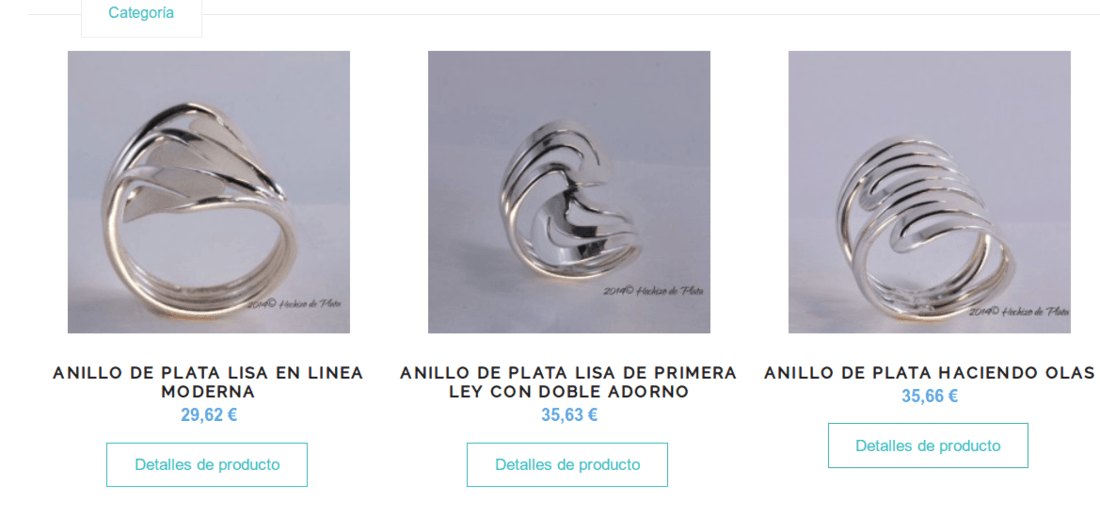Viewport: 1100px width, 518px height.
Task: Select the wave-making silver ring picture
Action: point(930,192)
